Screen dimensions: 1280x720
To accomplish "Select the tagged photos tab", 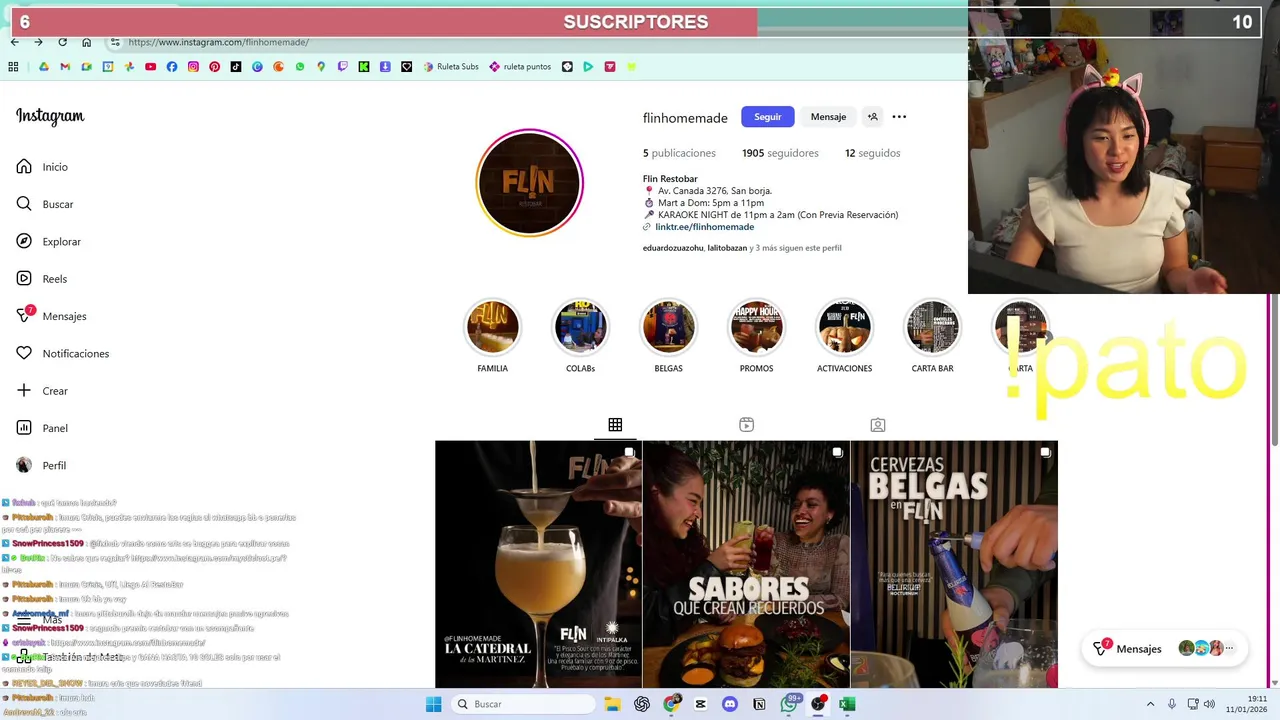I will coord(878,425).
